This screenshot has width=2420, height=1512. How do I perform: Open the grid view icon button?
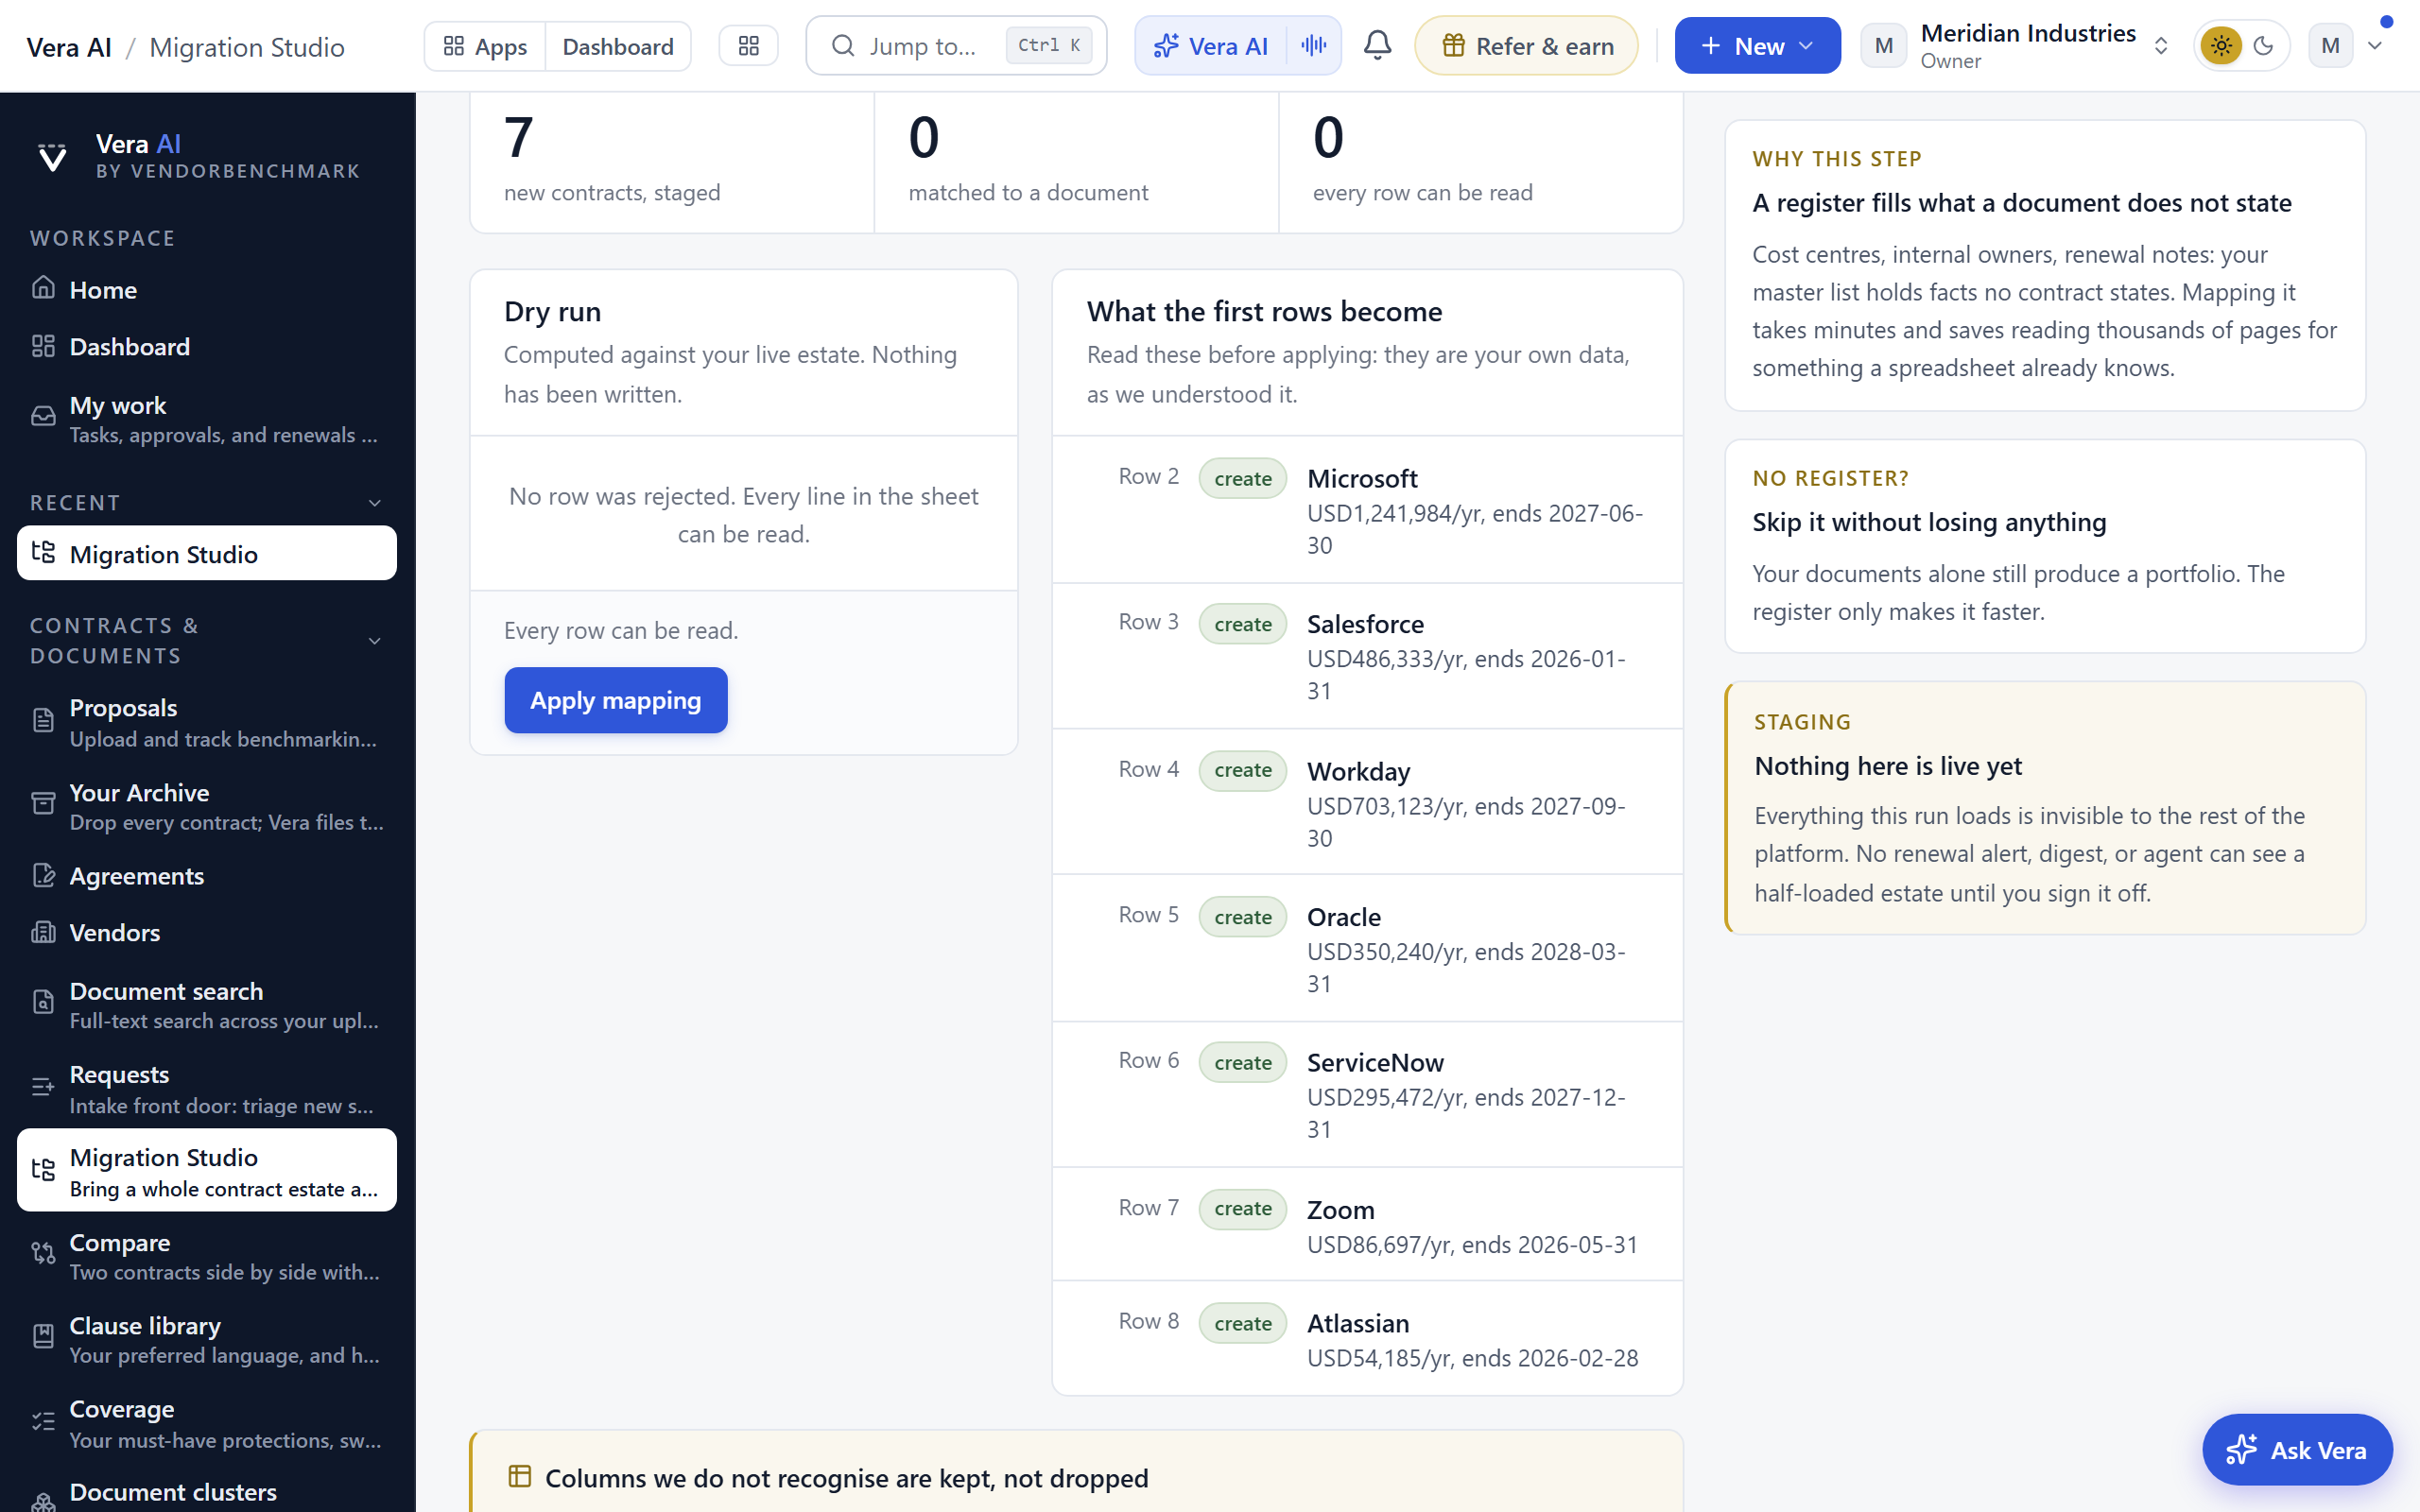[748, 46]
